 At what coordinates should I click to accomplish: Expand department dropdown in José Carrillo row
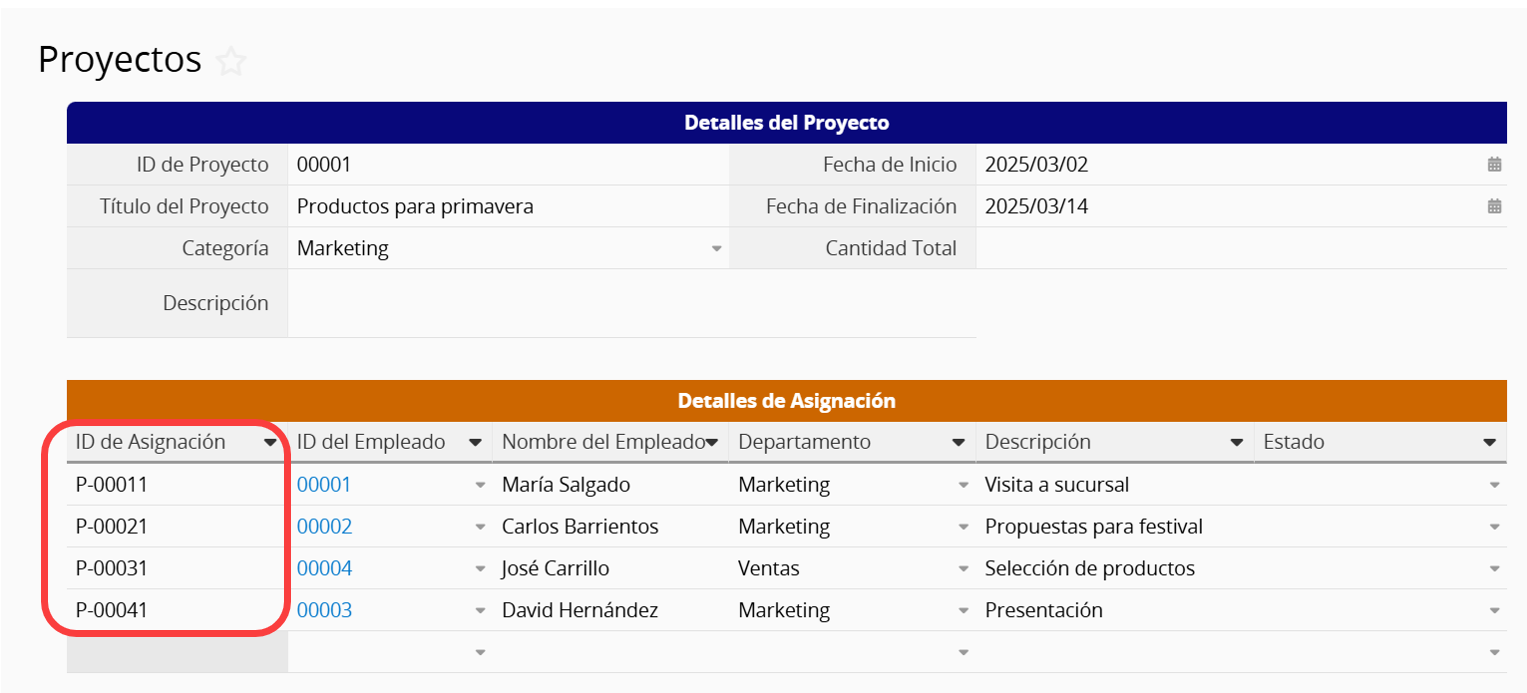pos(963,569)
